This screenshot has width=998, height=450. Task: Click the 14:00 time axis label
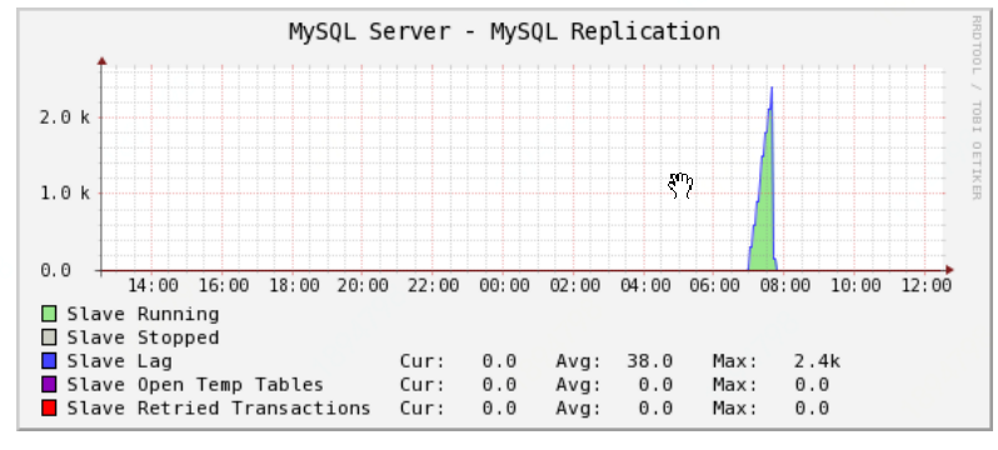(153, 285)
